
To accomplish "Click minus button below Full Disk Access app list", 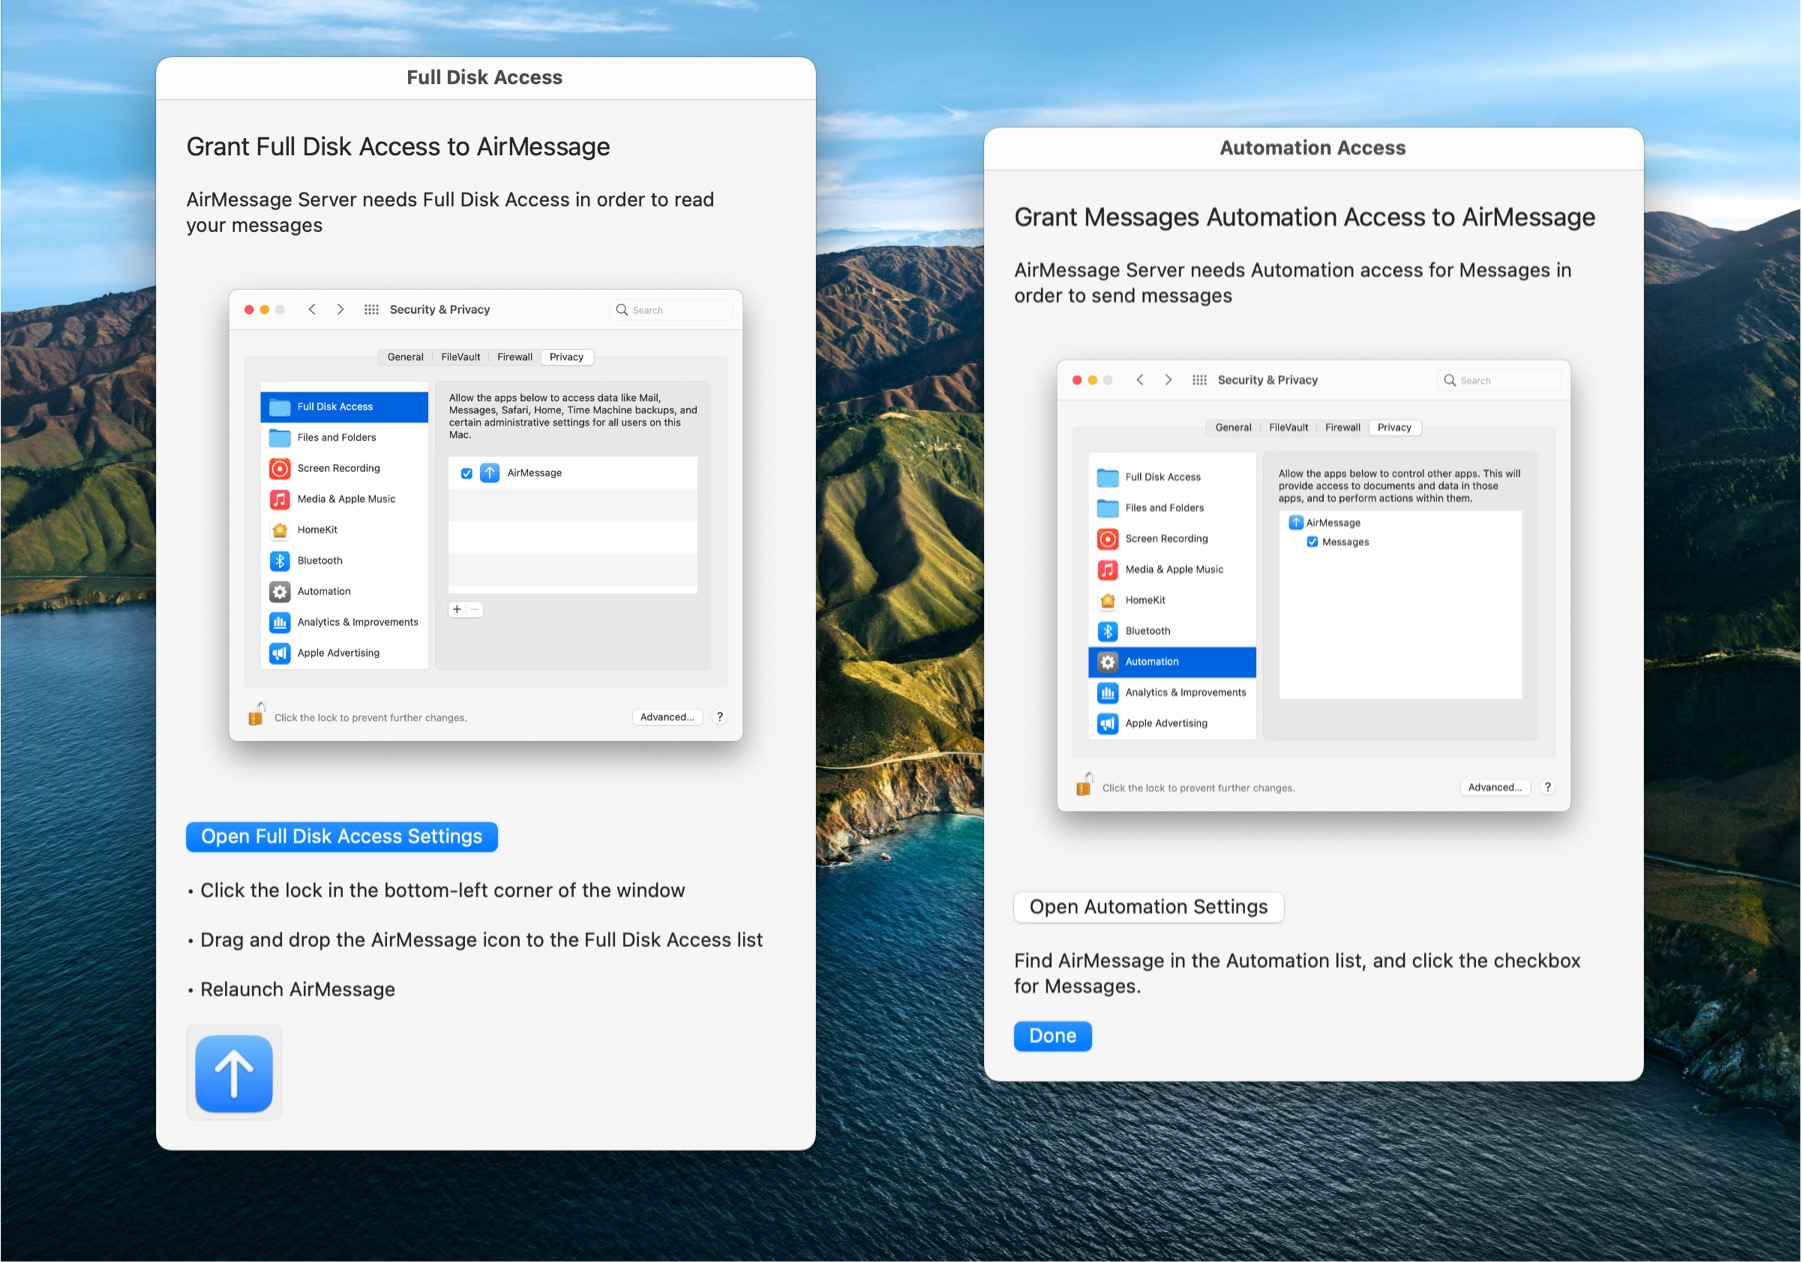I will tap(475, 609).
